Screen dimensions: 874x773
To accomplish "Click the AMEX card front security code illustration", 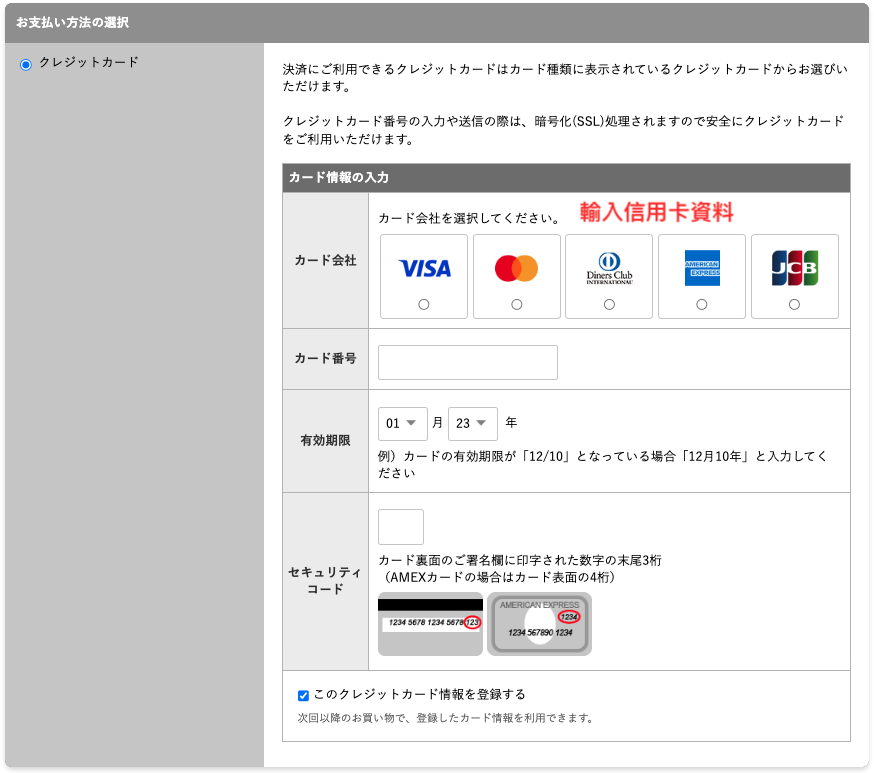I will point(539,624).
